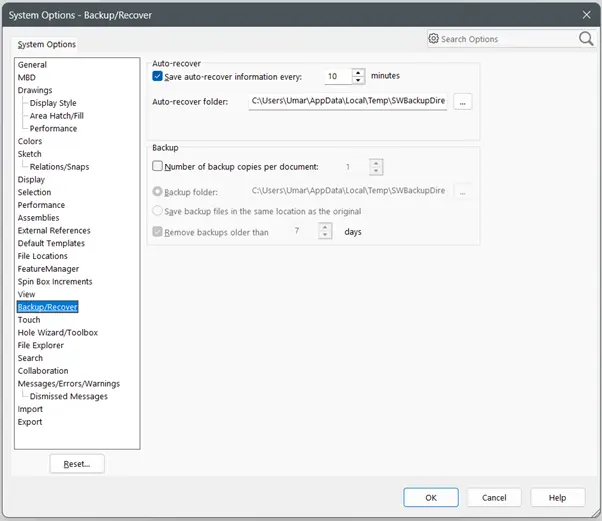Open File Explorer options

41,345
